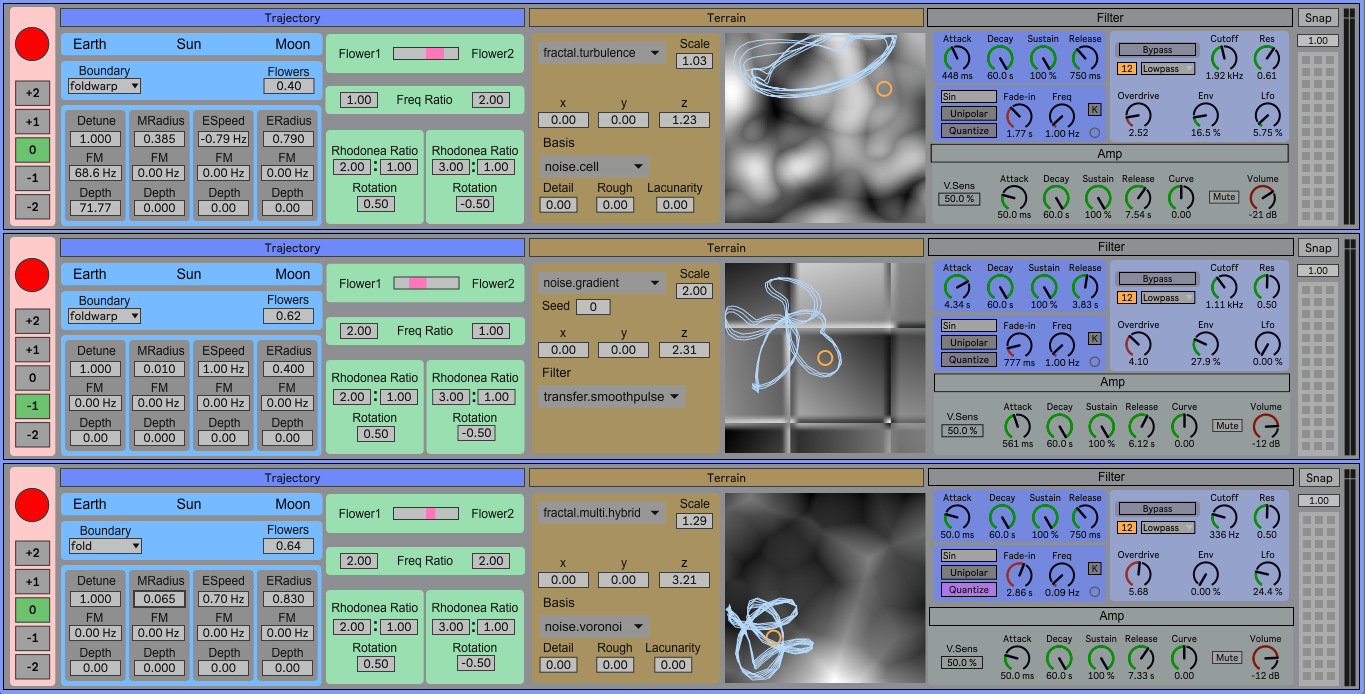The image size is (1365, 694).
Task: Click the orange circle marker on the bottom terrain
Action: coord(773,636)
